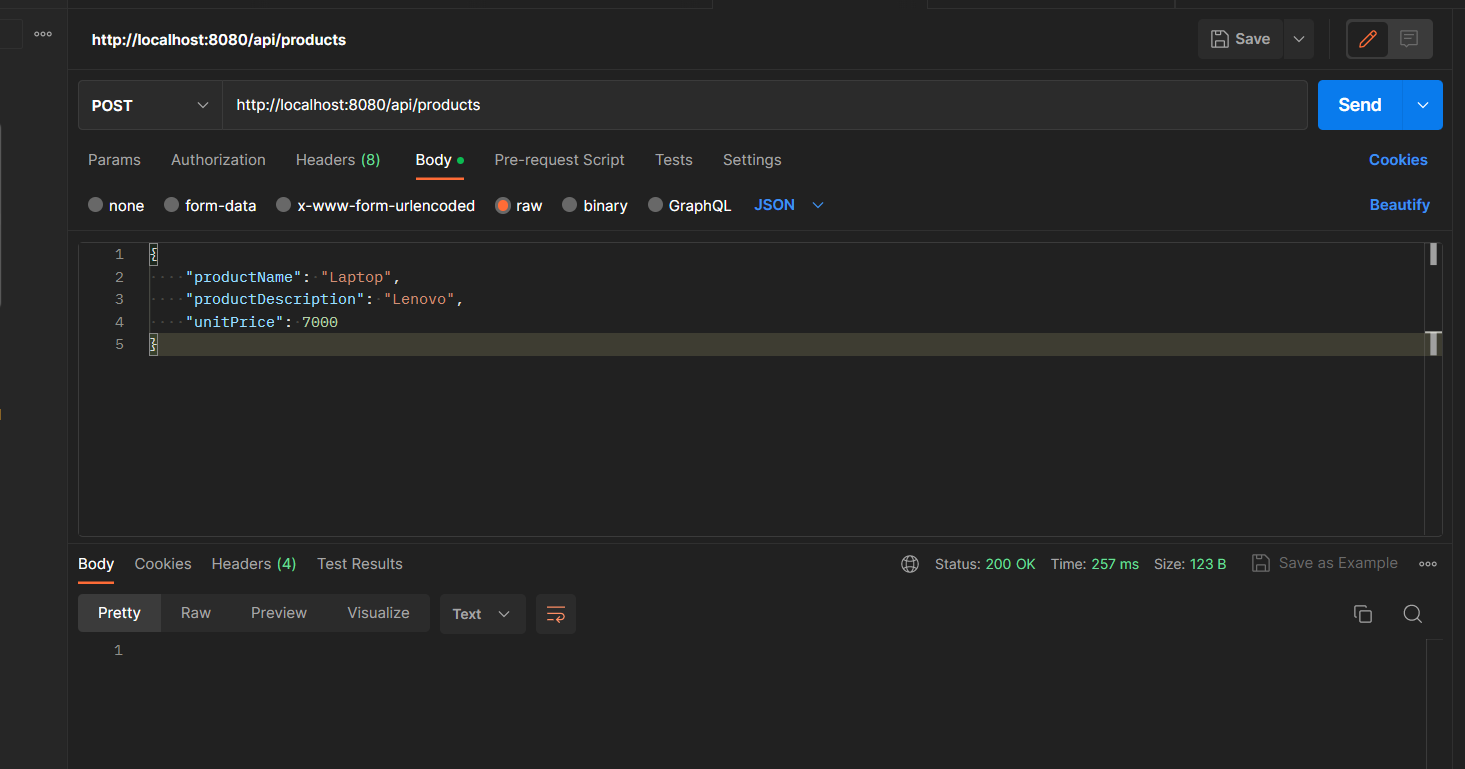Copy the response body using copy icon
1465x769 pixels.
[x=1362, y=613]
